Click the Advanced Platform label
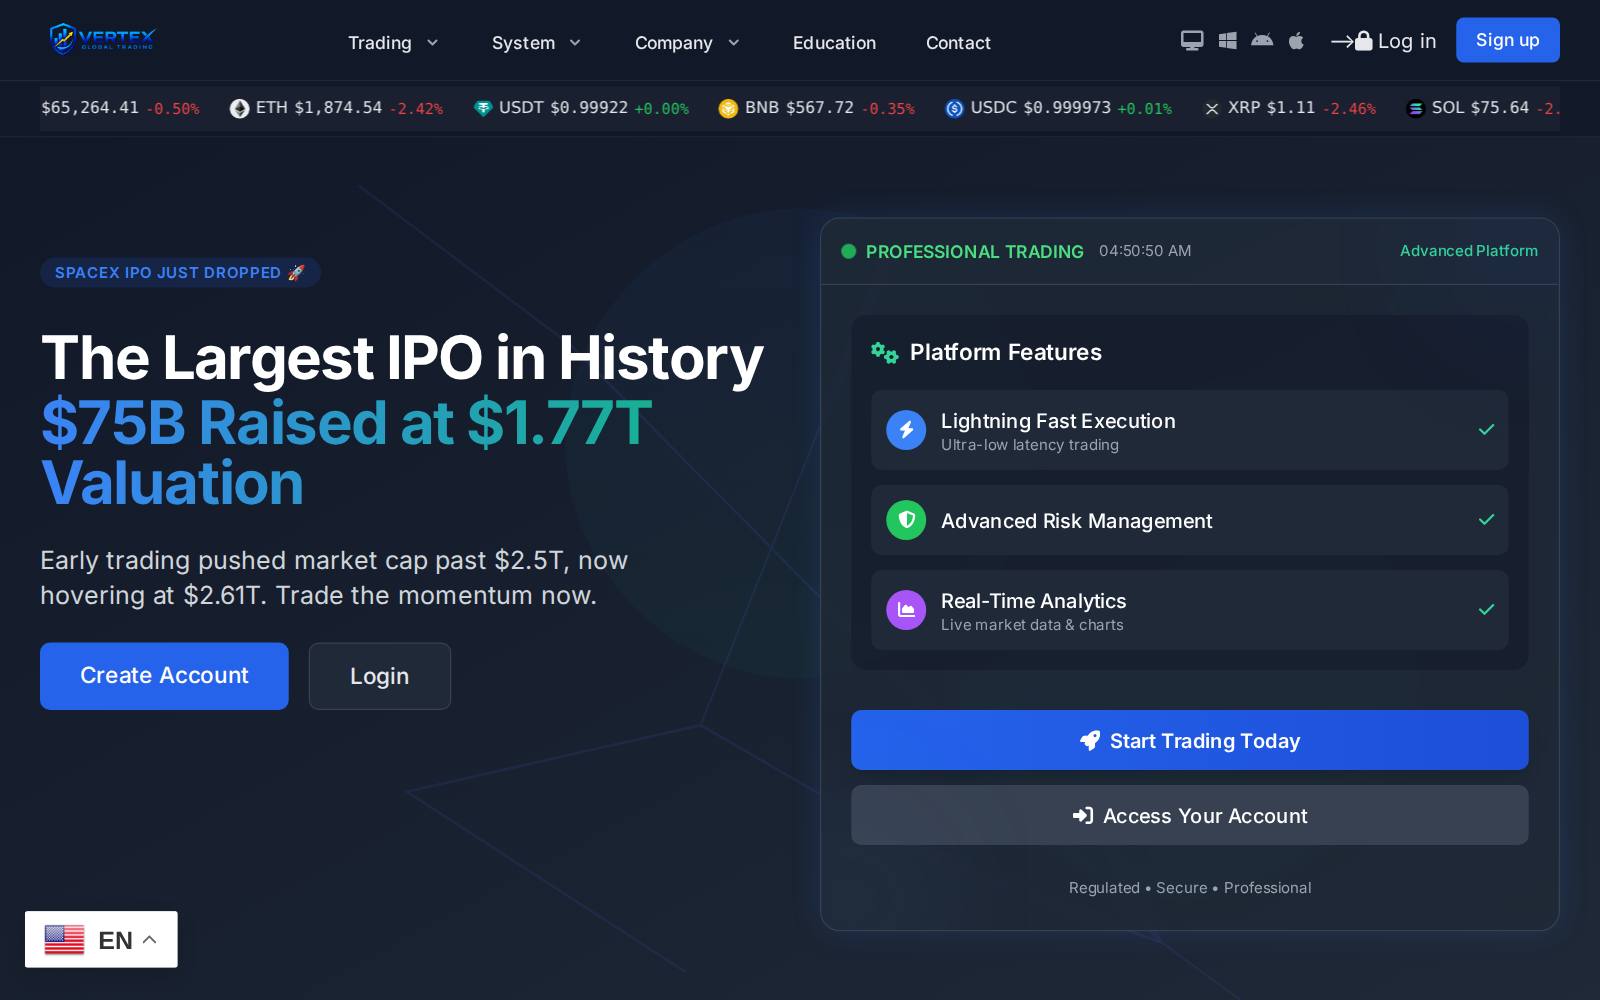The width and height of the screenshot is (1600, 1000). [x=1469, y=251]
